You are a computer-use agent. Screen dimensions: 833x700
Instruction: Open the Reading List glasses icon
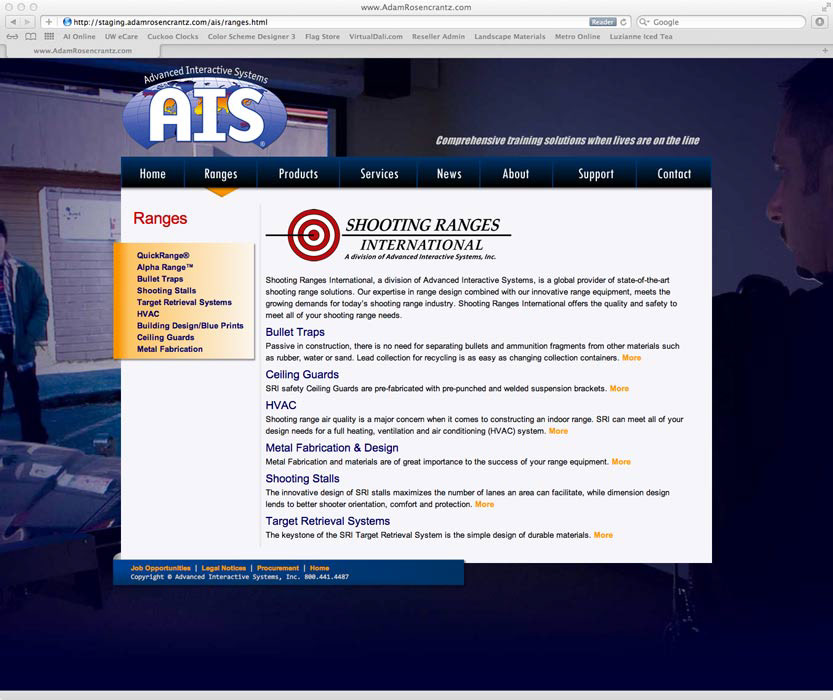click(x=13, y=37)
